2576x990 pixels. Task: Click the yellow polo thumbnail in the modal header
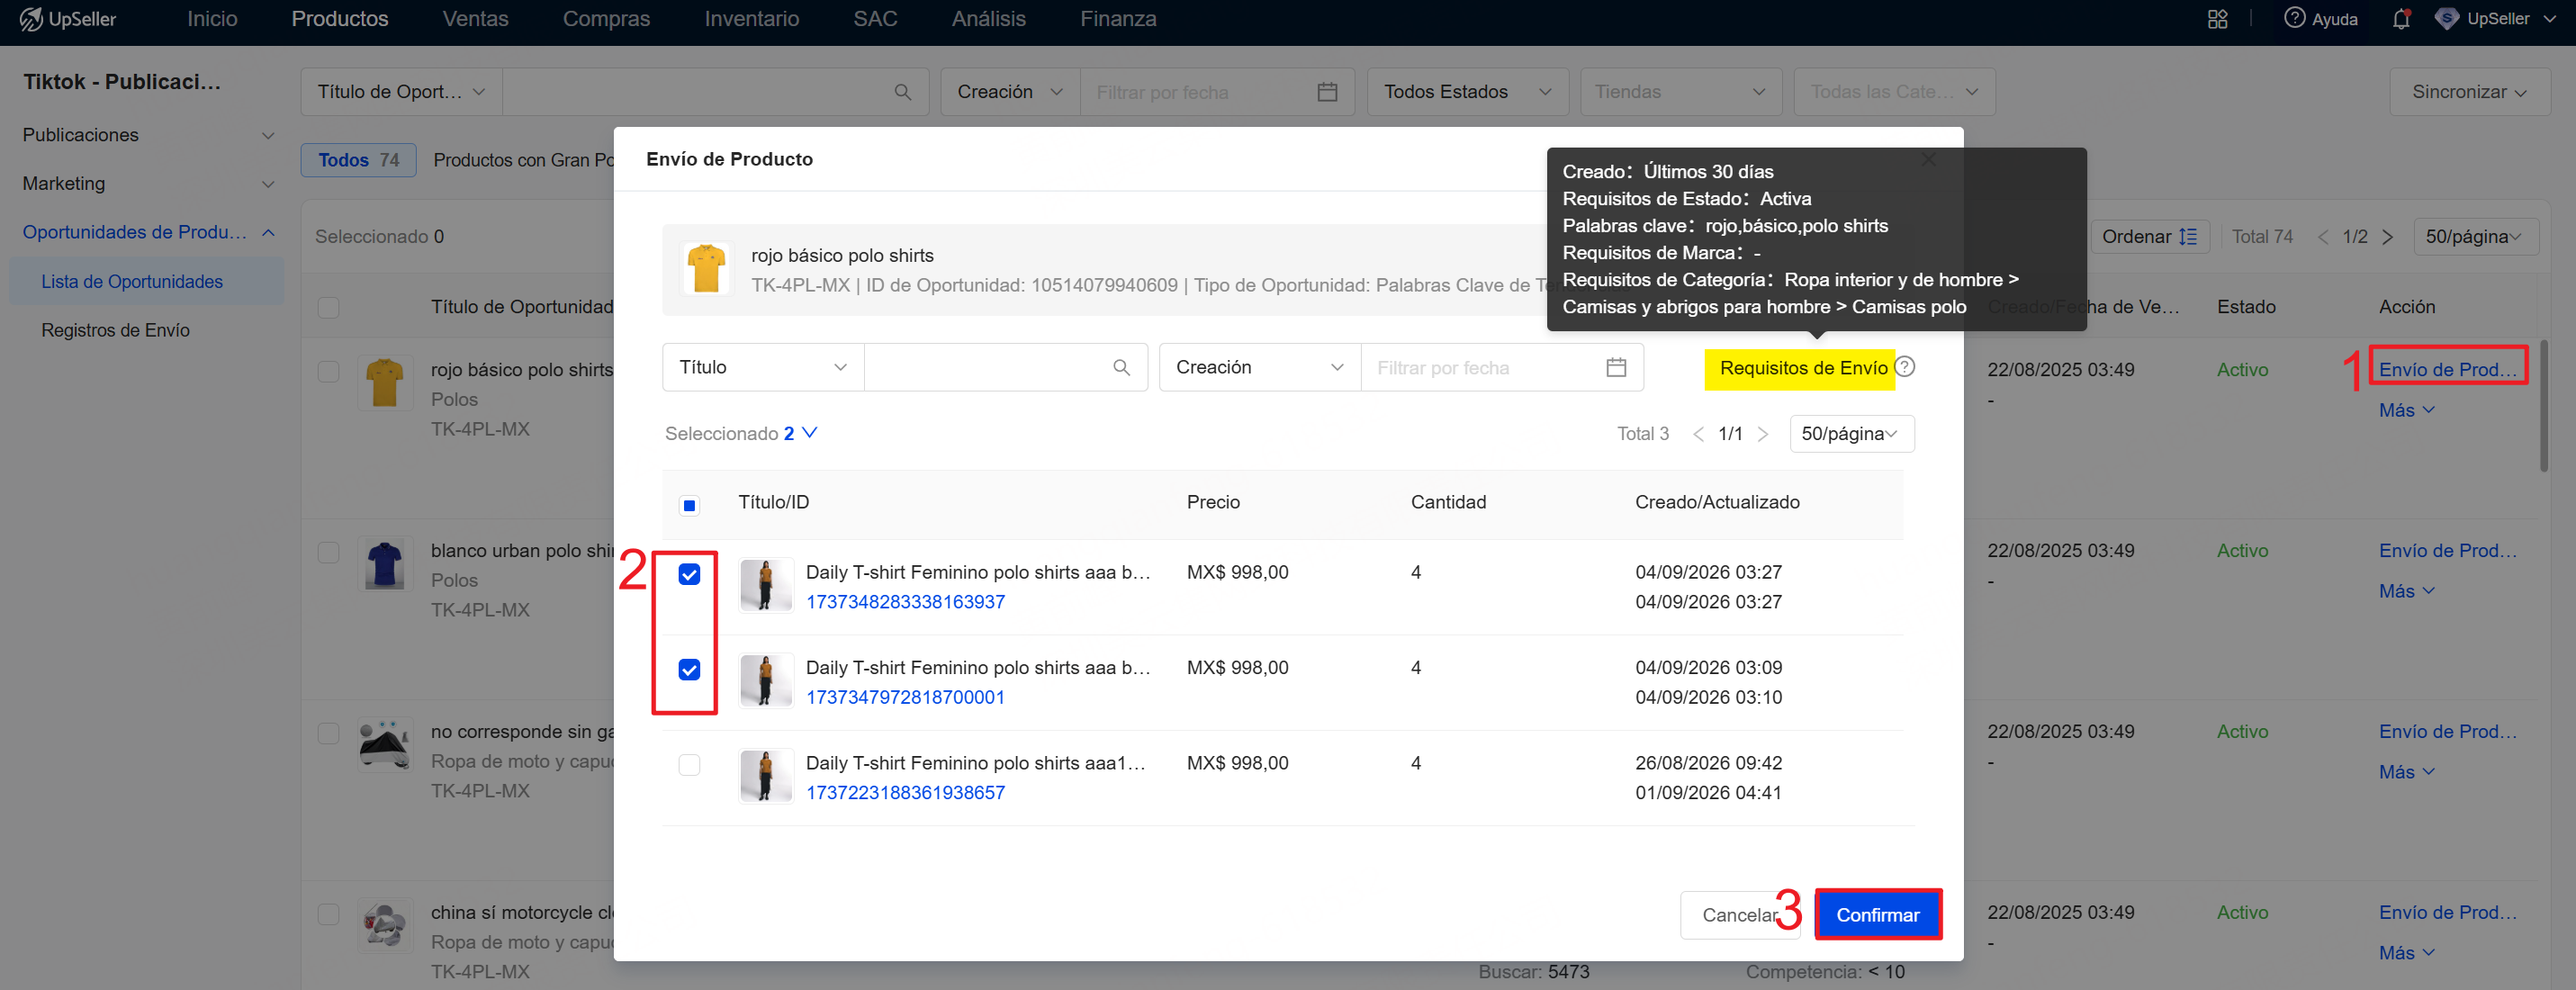coord(706,269)
